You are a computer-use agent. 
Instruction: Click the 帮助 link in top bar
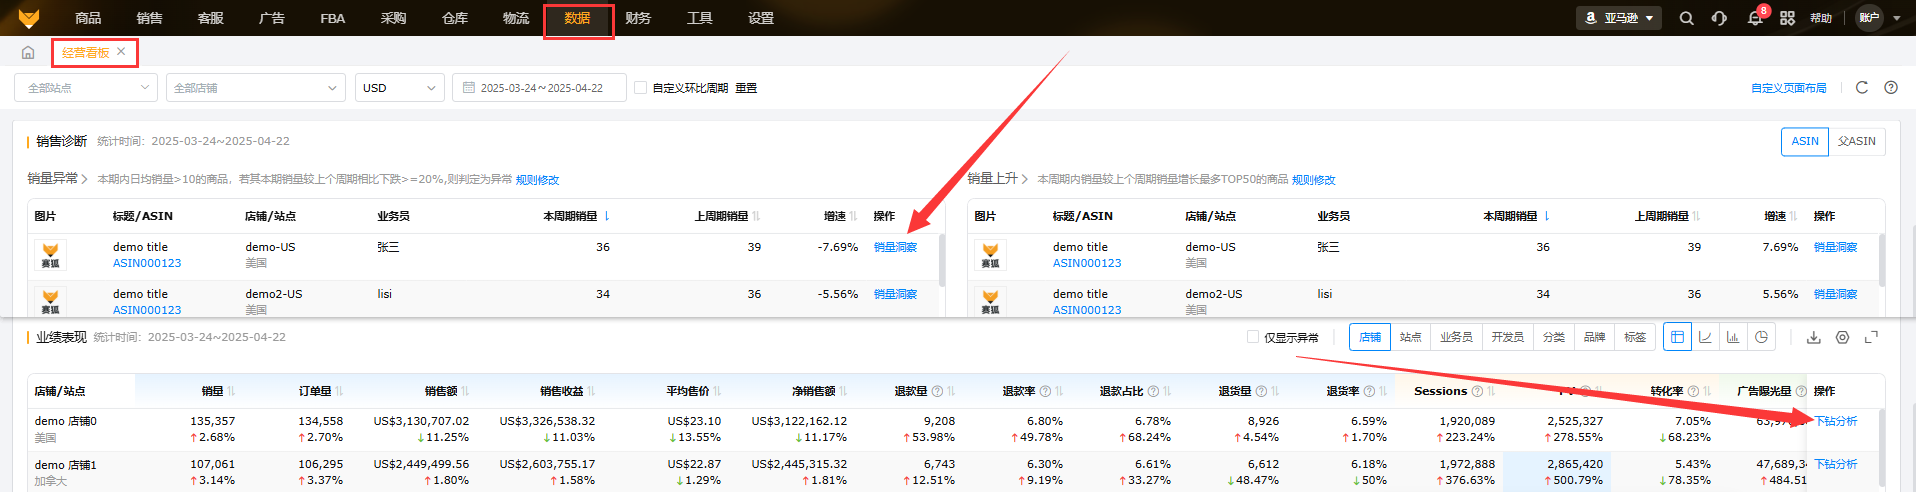pyautogui.click(x=1820, y=18)
